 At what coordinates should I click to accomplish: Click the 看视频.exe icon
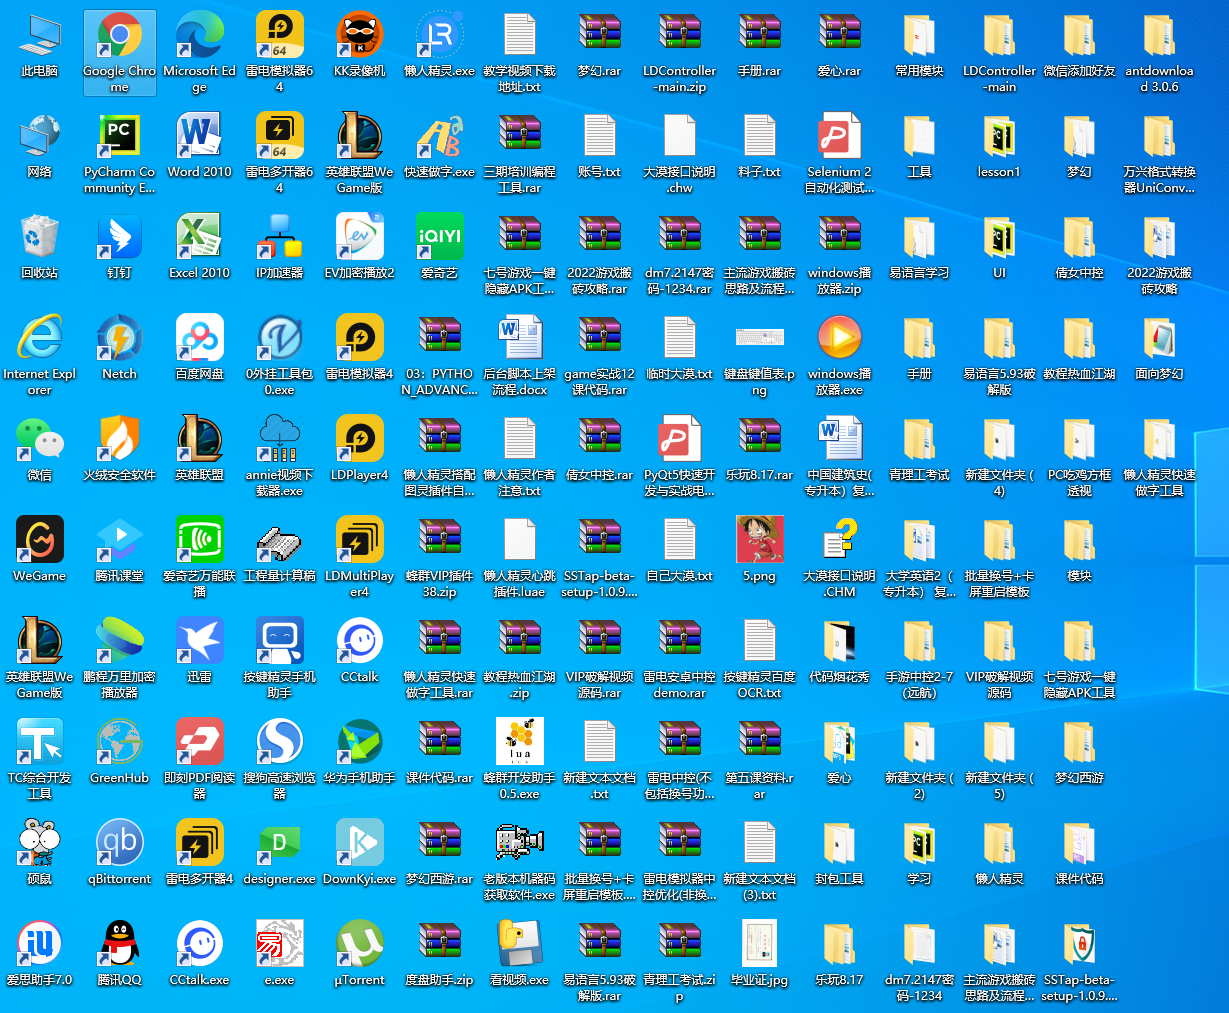[x=520, y=955]
